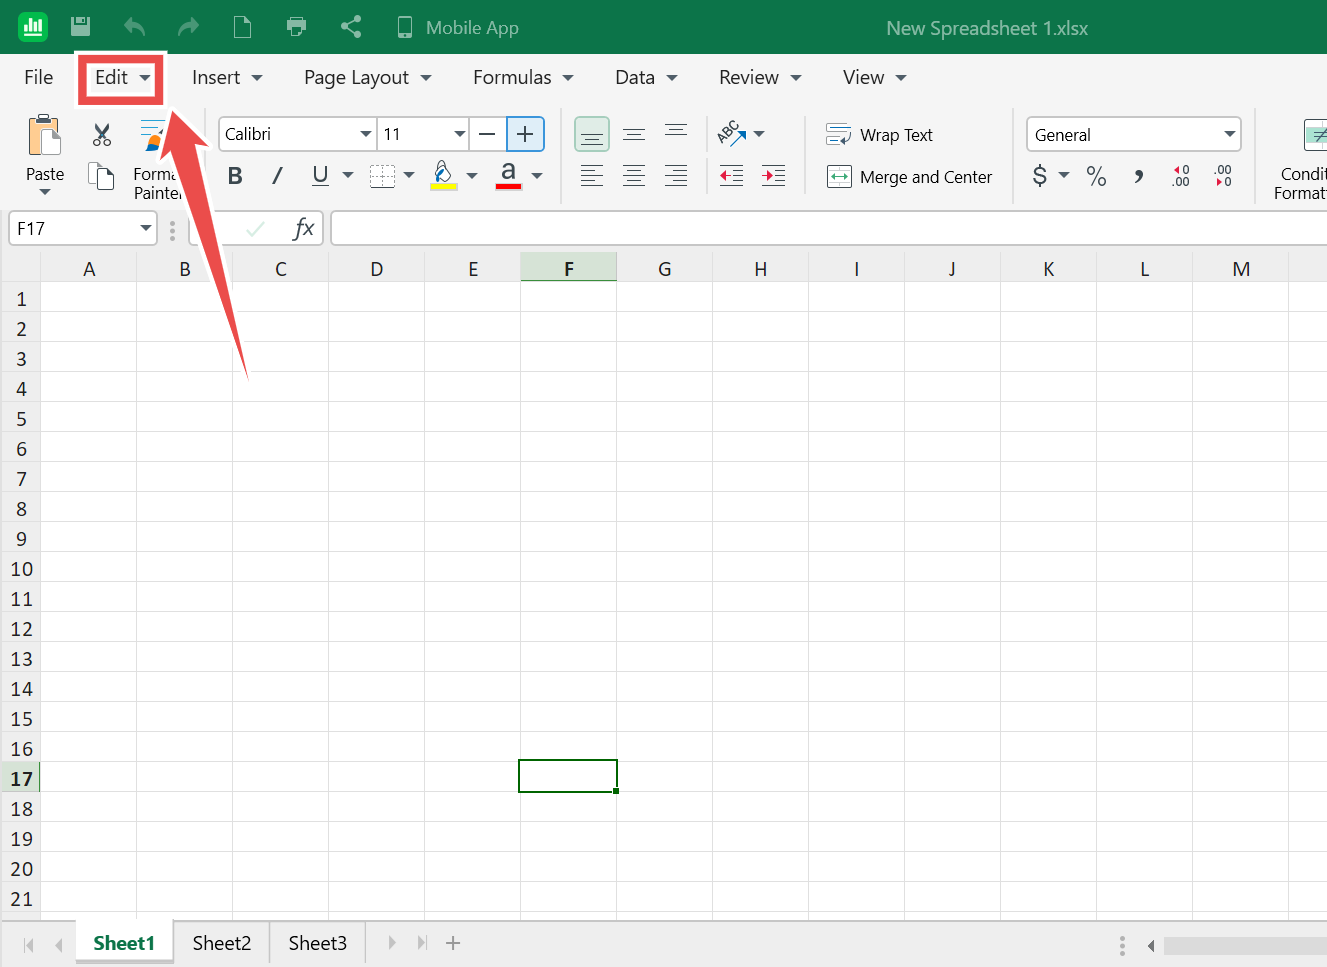The width and height of the screenshot is (1327, 967).
Task: Open the insert function fx button
Action: tap(304, 229)
